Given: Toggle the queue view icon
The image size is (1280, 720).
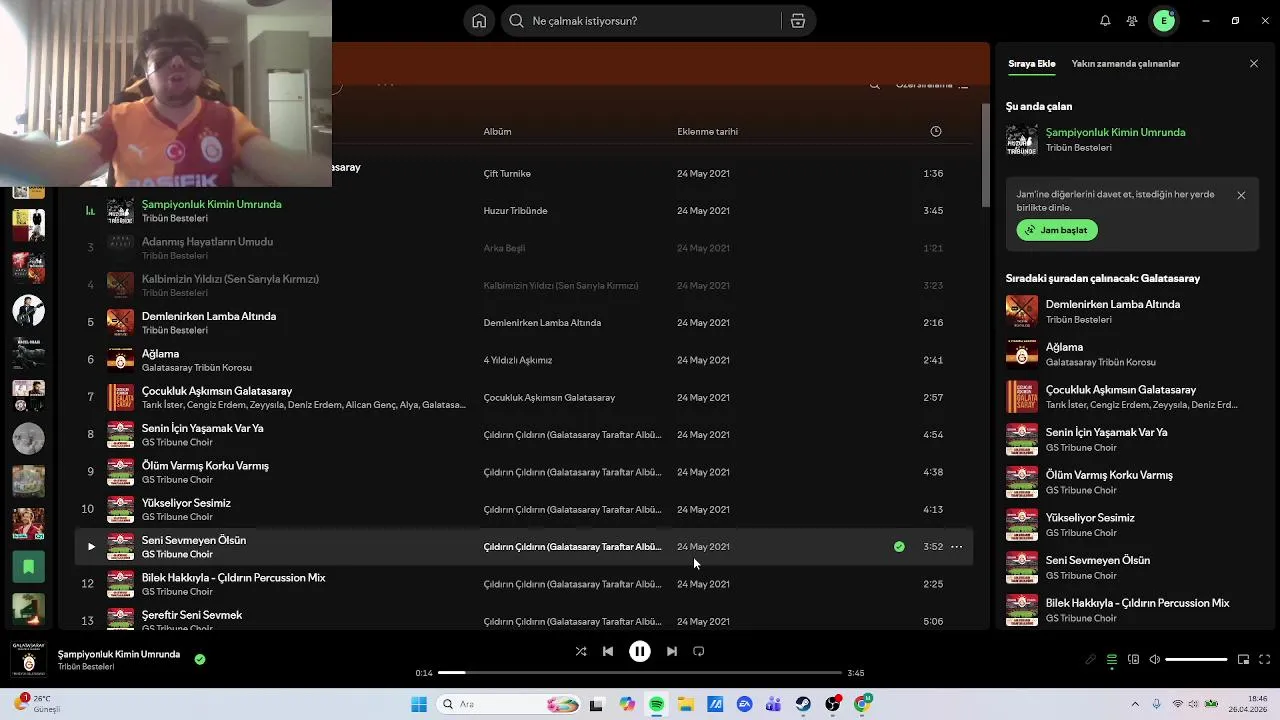Looking at the screenshot, I should pyautogui.click(x=1112, y=660).
